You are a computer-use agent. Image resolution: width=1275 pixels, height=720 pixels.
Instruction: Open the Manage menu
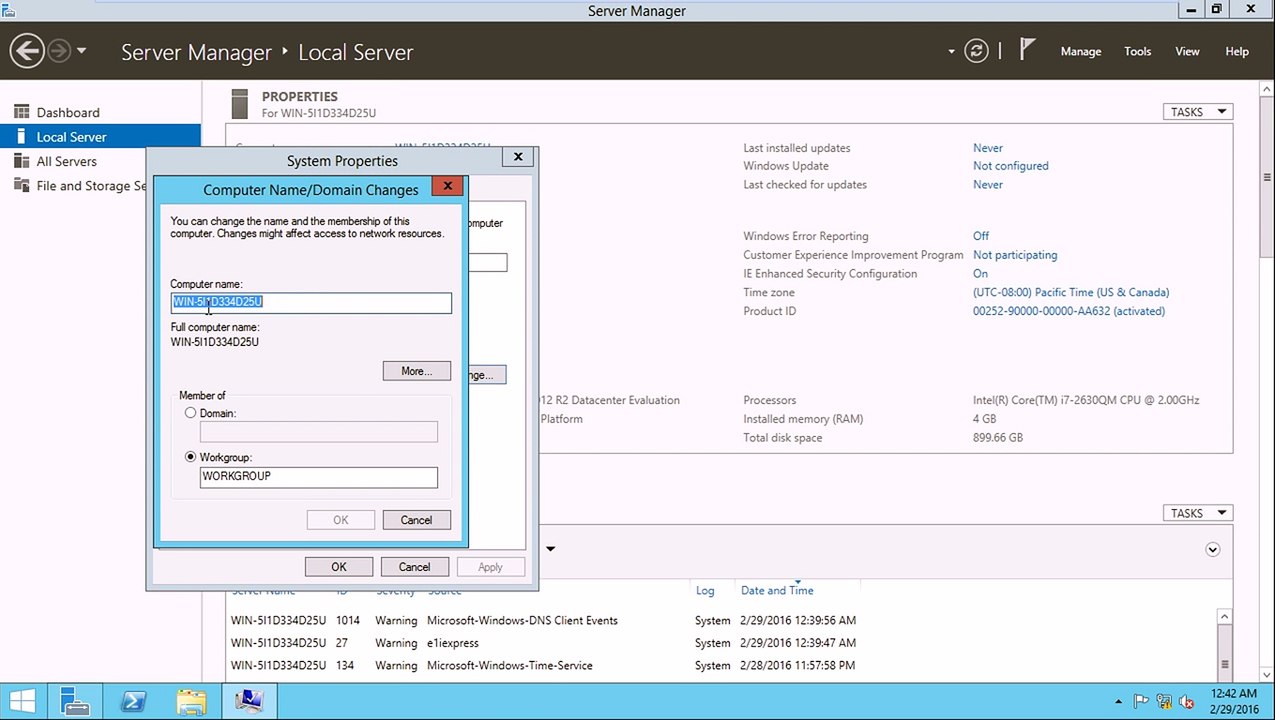1081,51
